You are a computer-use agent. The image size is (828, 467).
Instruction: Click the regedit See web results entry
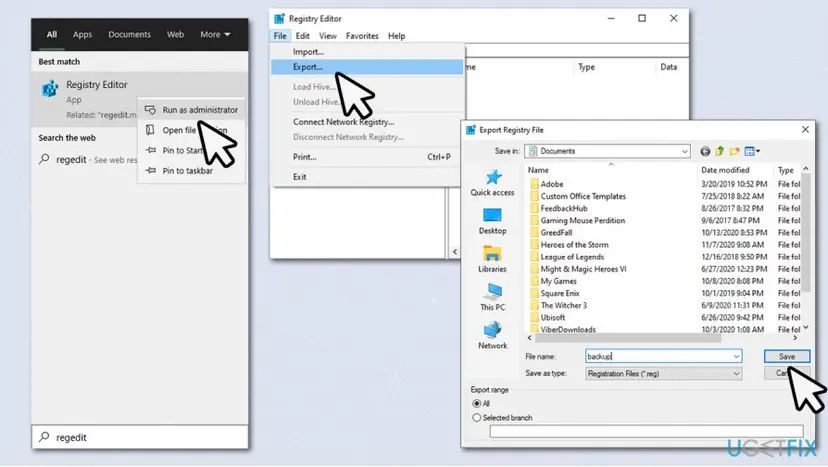pyautogui.click(x=88, y=159)
